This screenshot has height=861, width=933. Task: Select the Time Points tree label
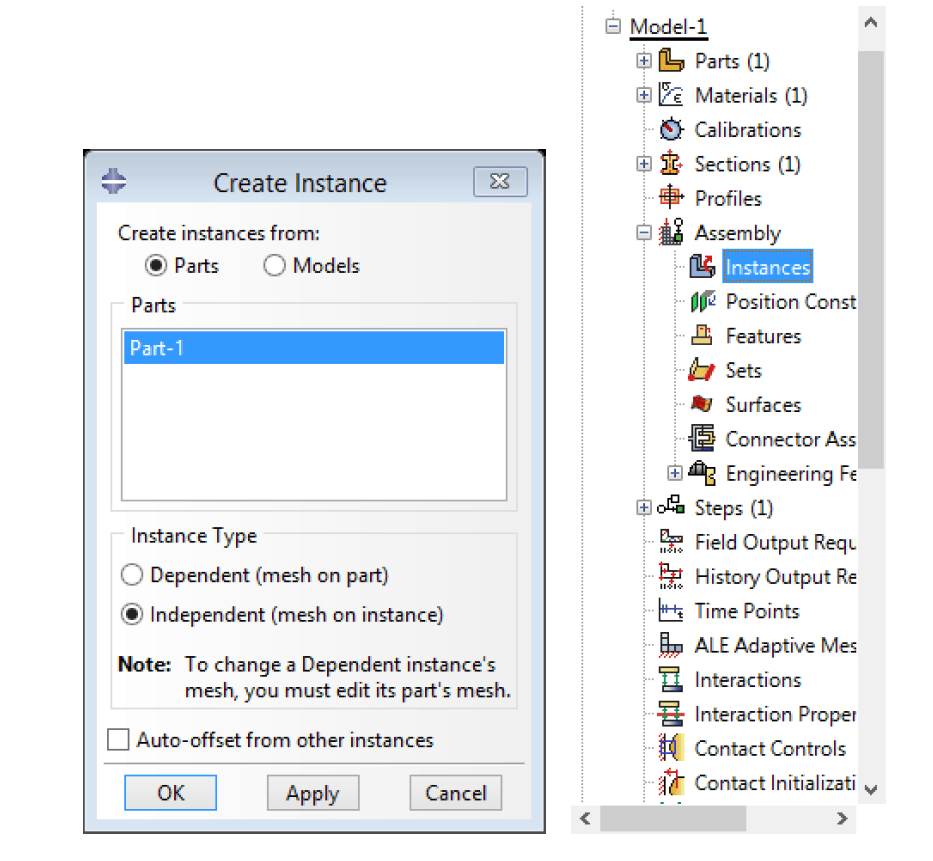point(747,611)
